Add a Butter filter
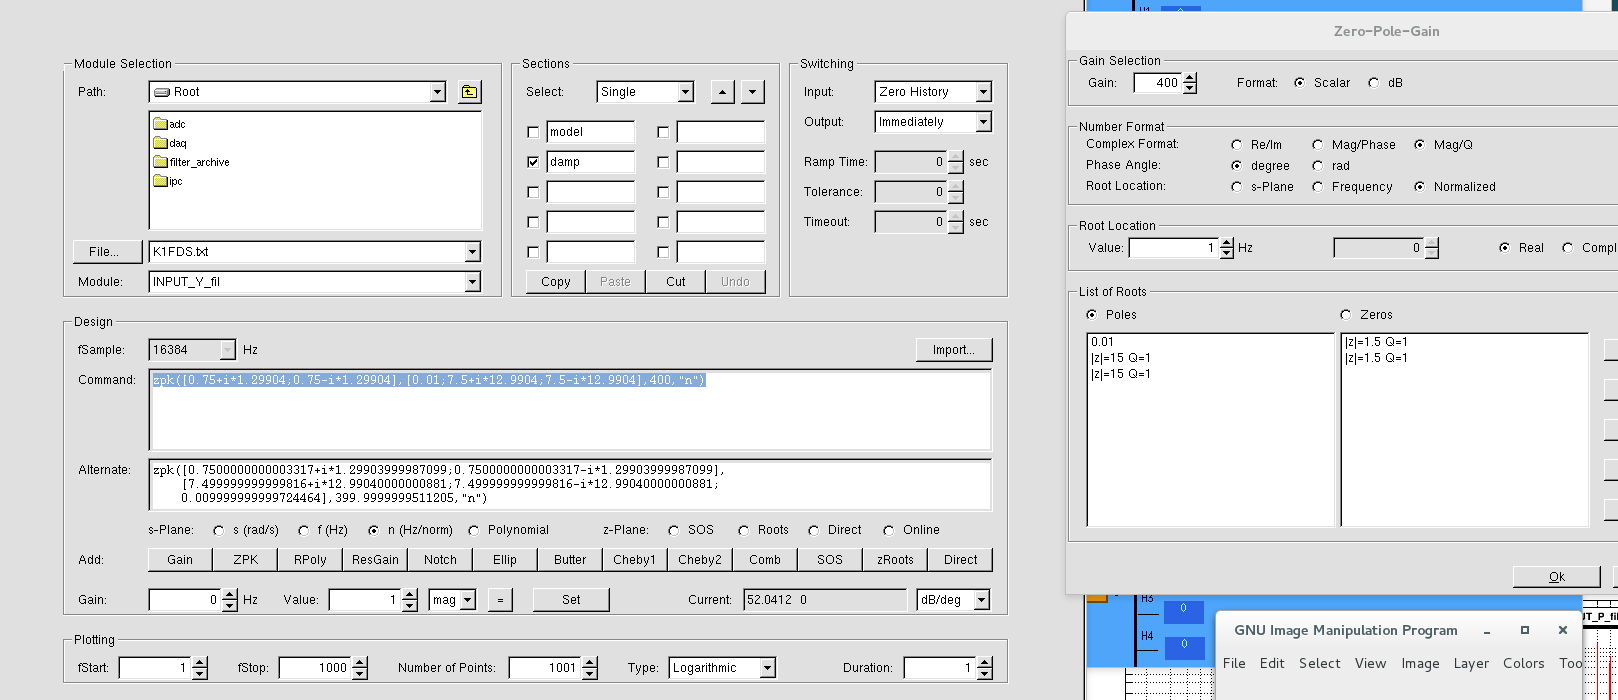 [570, 560]
